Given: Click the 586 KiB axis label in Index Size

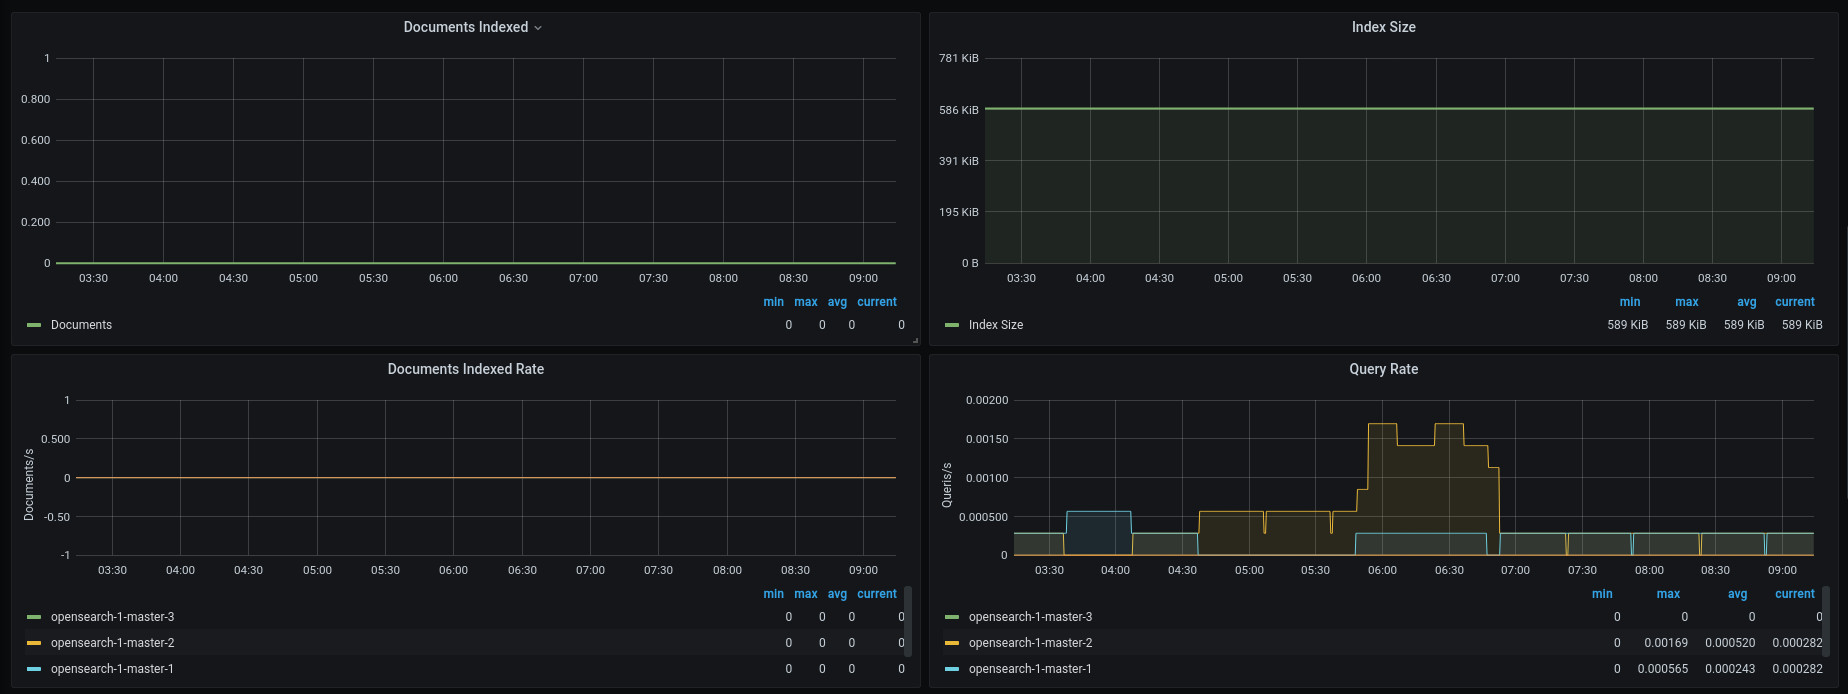Looking at the screenshot, I should (959, 110).
